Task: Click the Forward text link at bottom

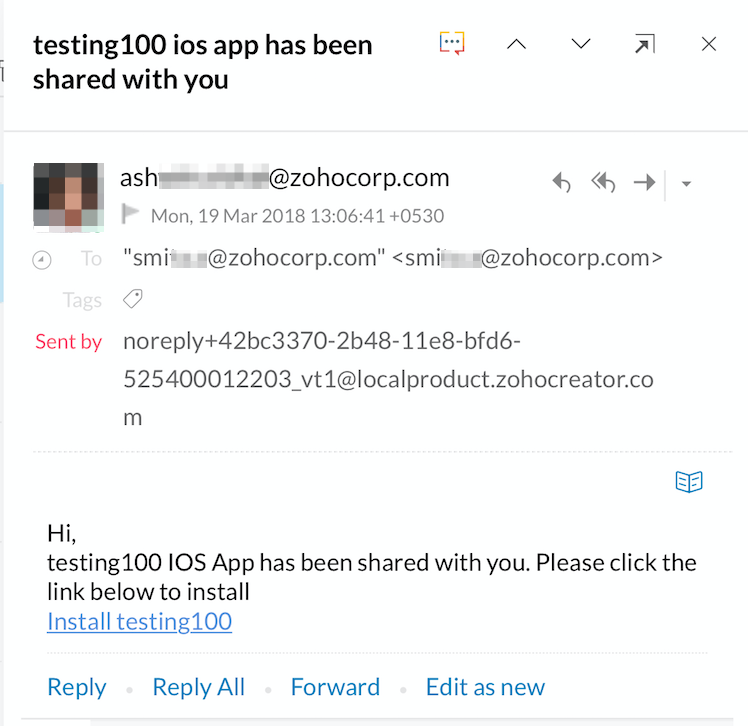Action: [x=335, y=687]
